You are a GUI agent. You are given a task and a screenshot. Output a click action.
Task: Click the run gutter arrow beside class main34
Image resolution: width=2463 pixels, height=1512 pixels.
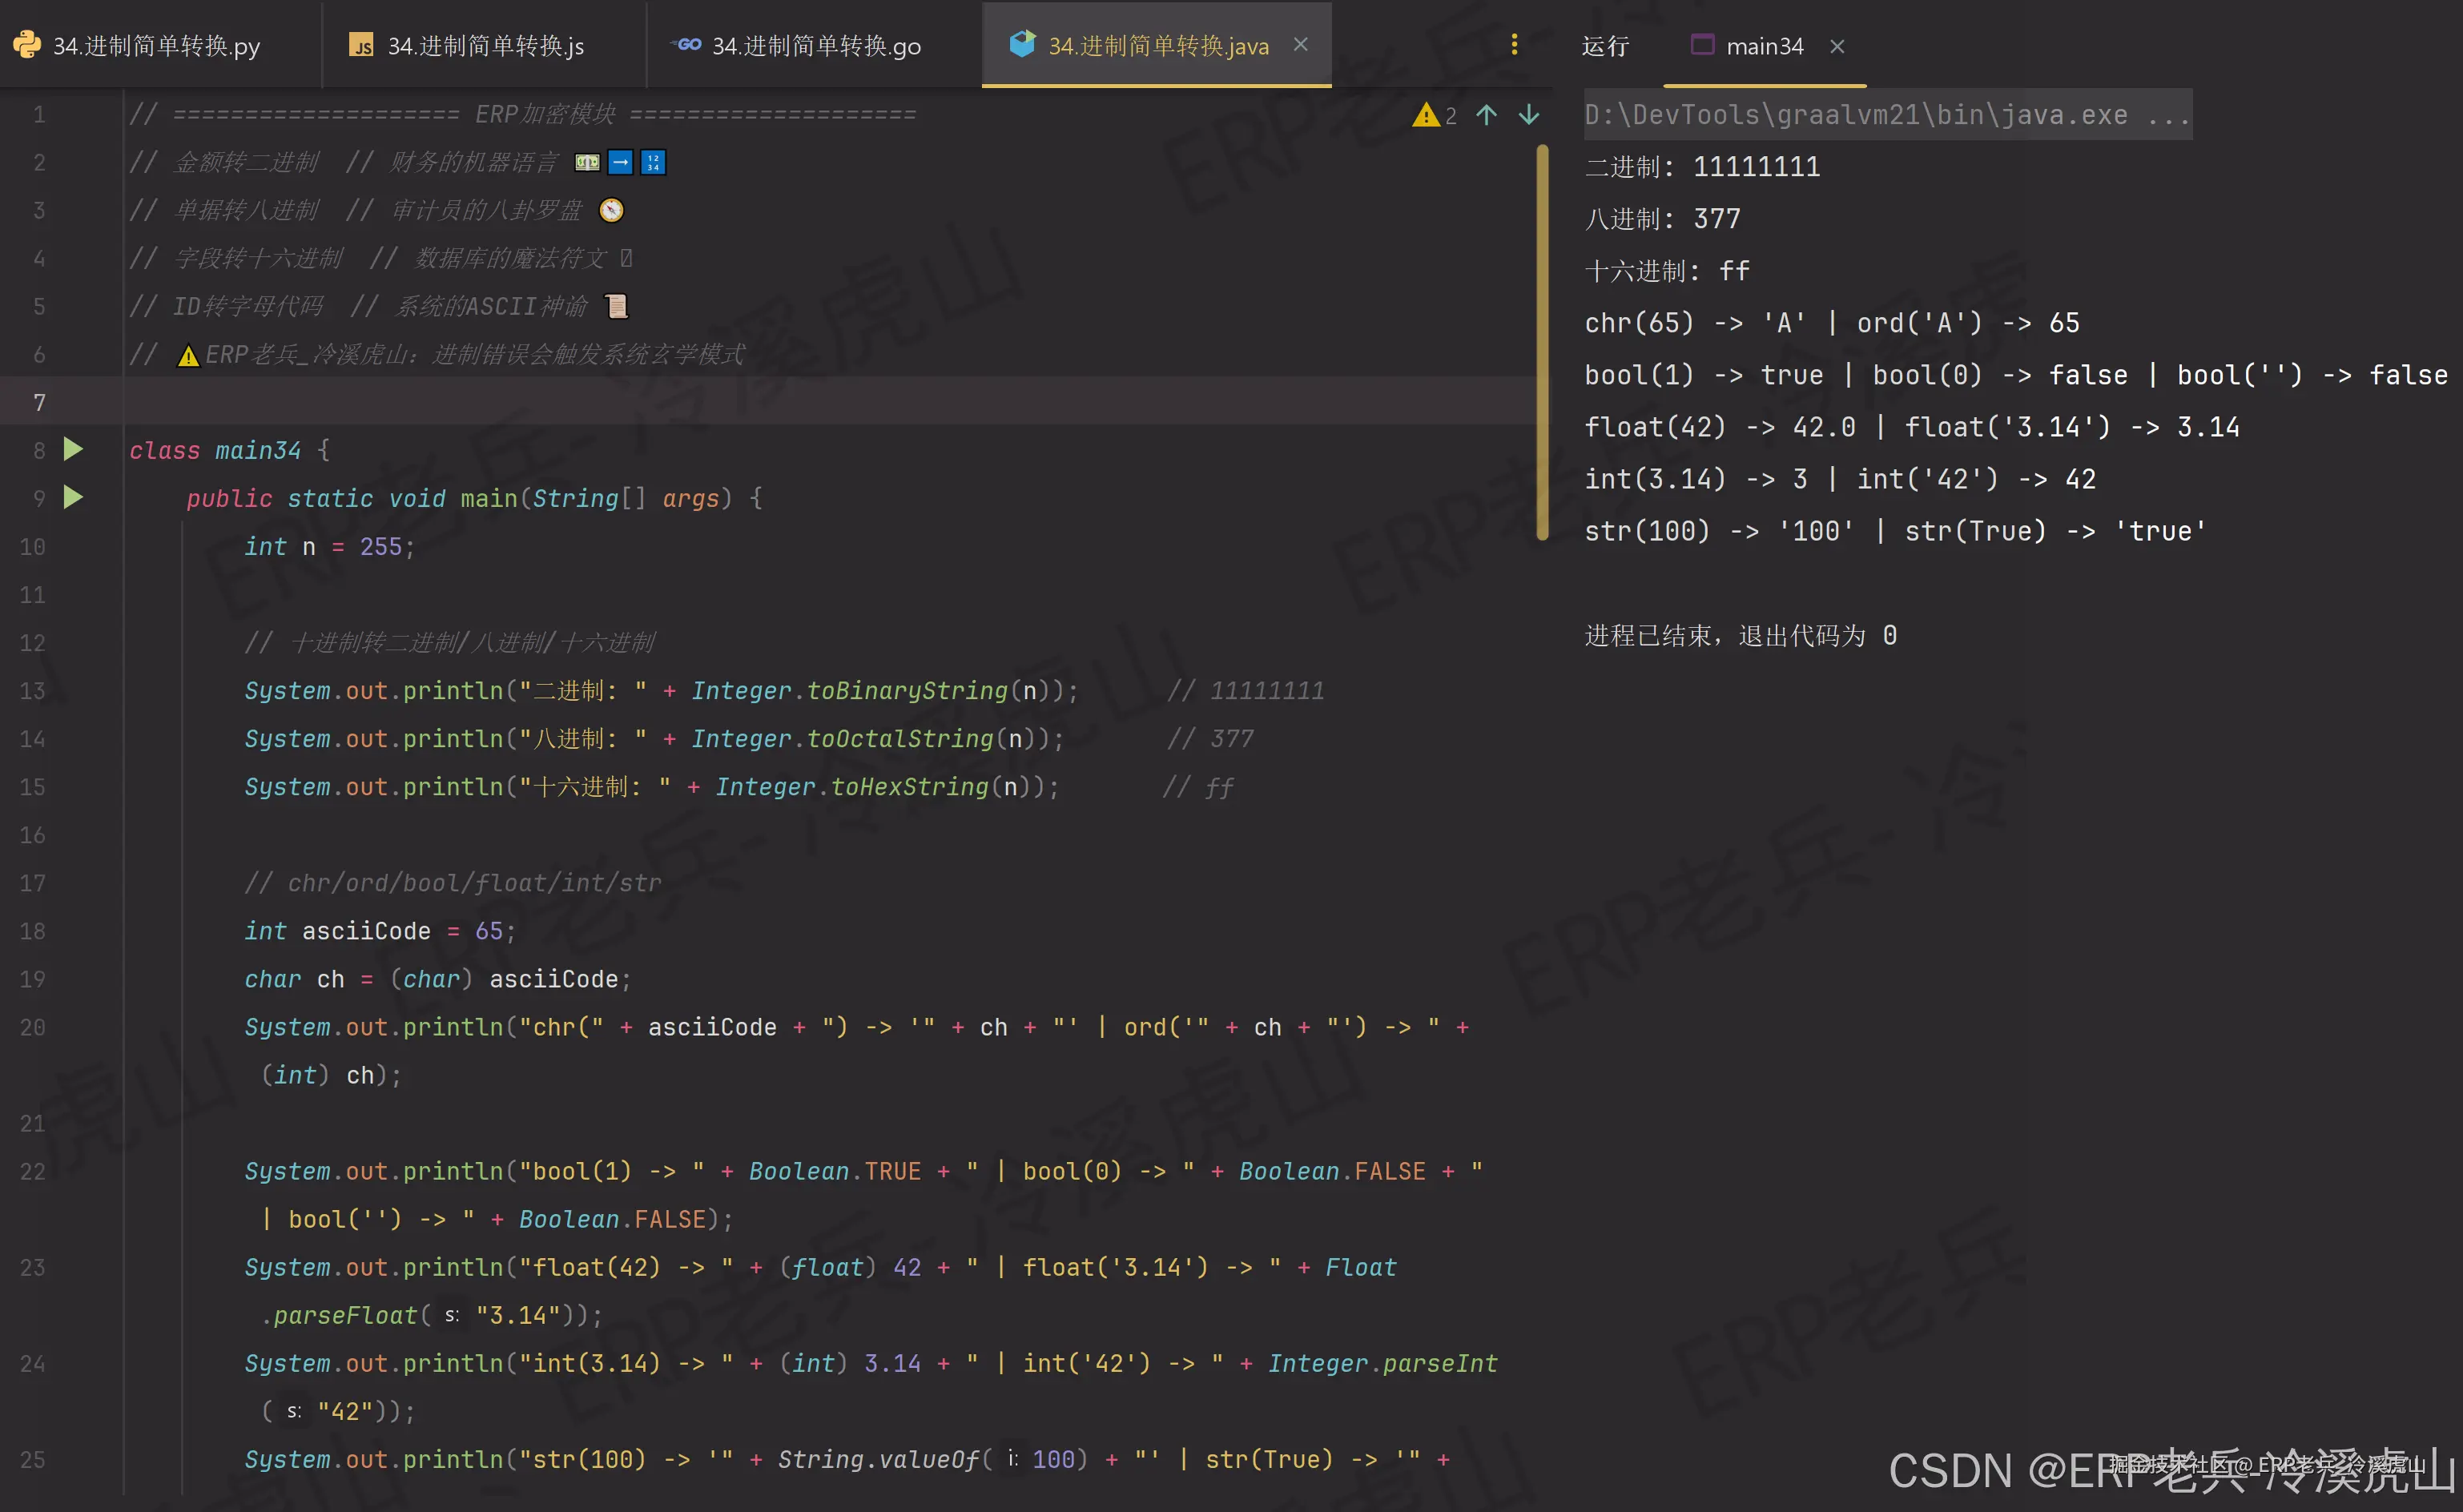click(73, 450)
